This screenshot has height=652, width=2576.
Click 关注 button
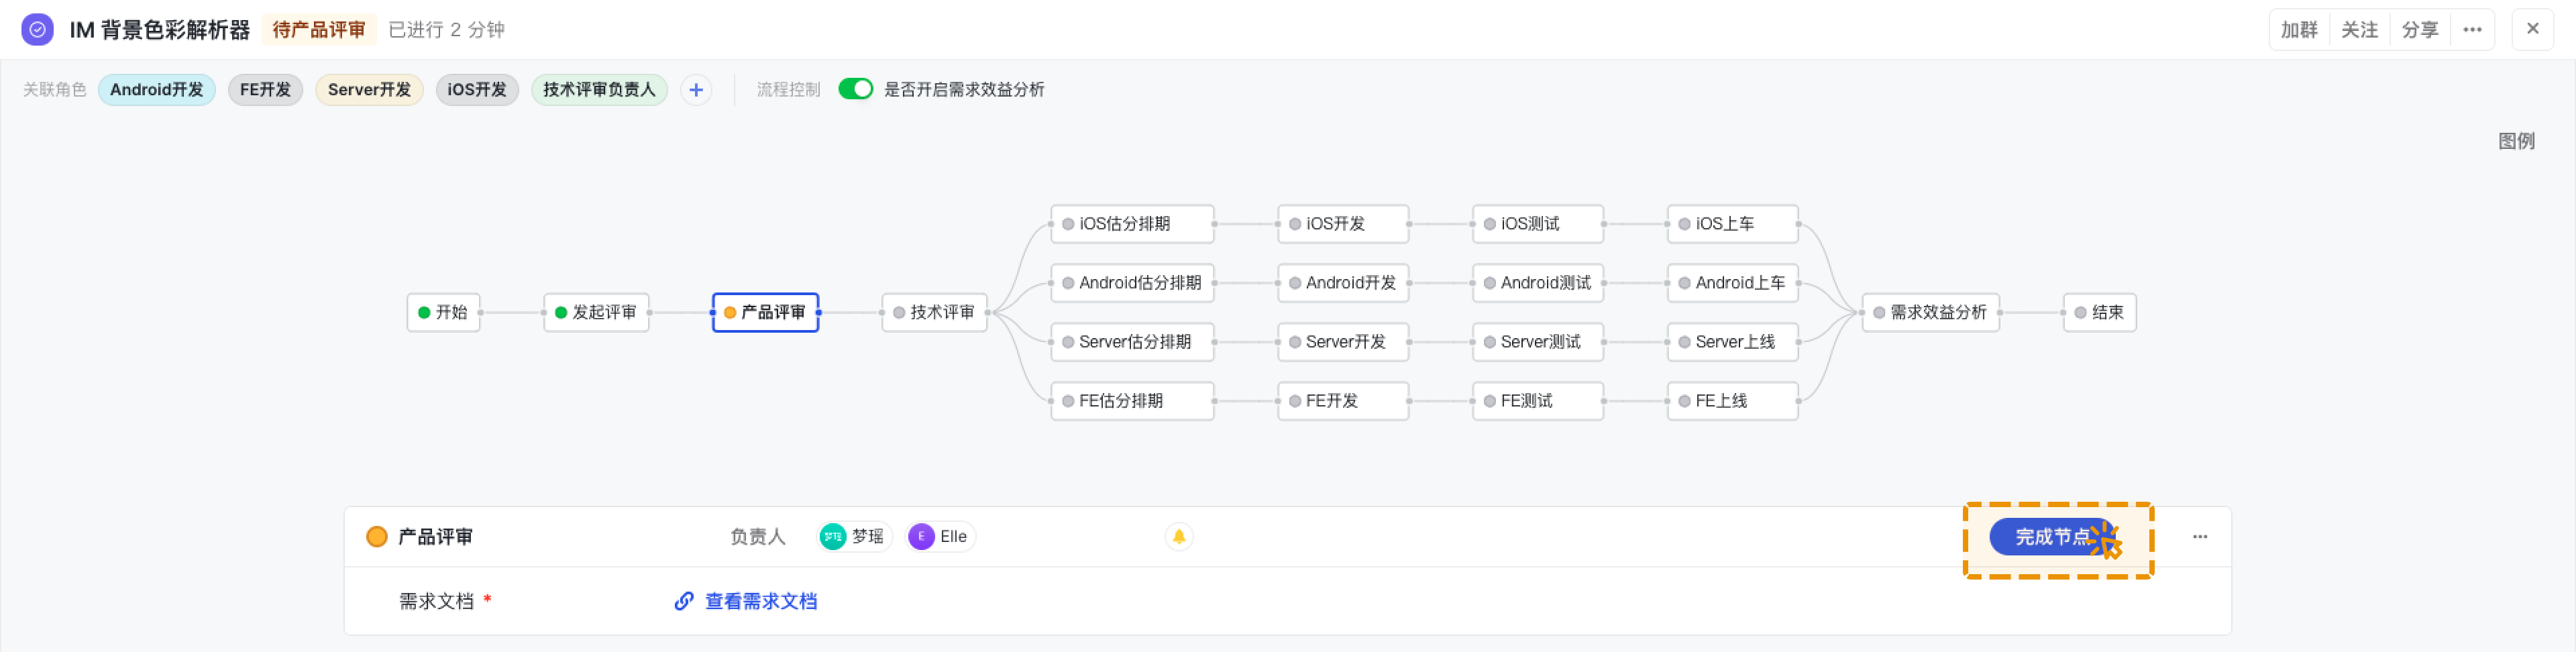tap(2360, 30)
